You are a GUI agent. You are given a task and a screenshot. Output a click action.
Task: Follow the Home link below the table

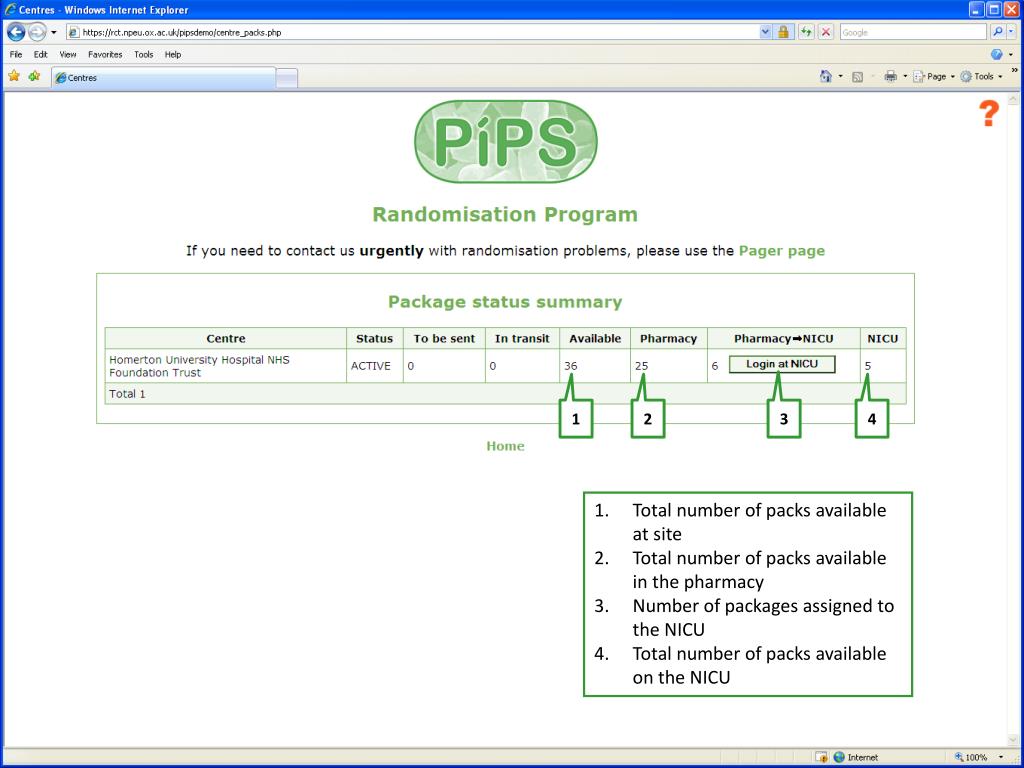[505, 446]
